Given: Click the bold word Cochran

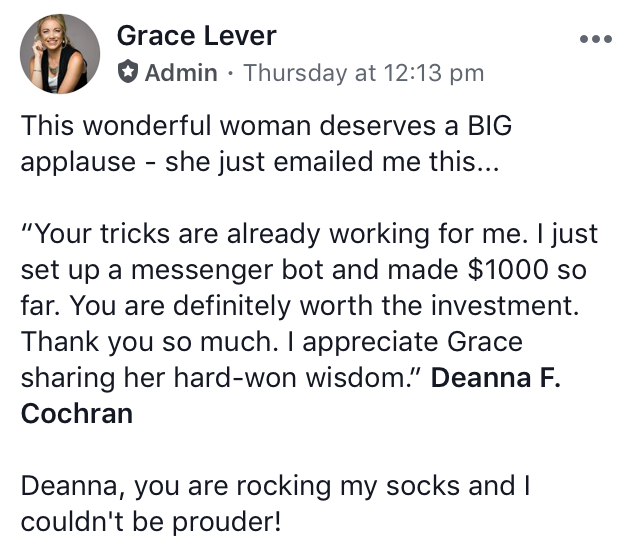Looking at the screenshot, I should click(77, 414).
